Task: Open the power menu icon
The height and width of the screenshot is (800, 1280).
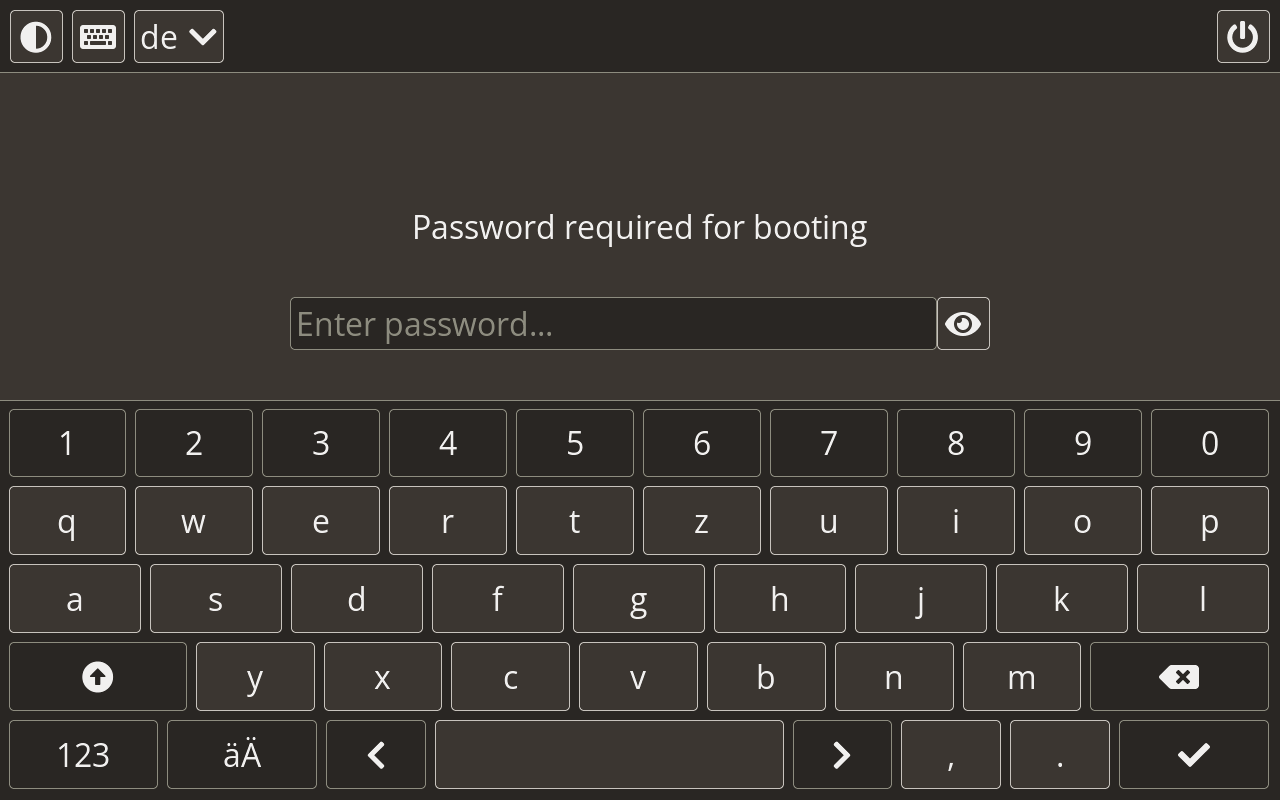Action: pos(1242,37)
